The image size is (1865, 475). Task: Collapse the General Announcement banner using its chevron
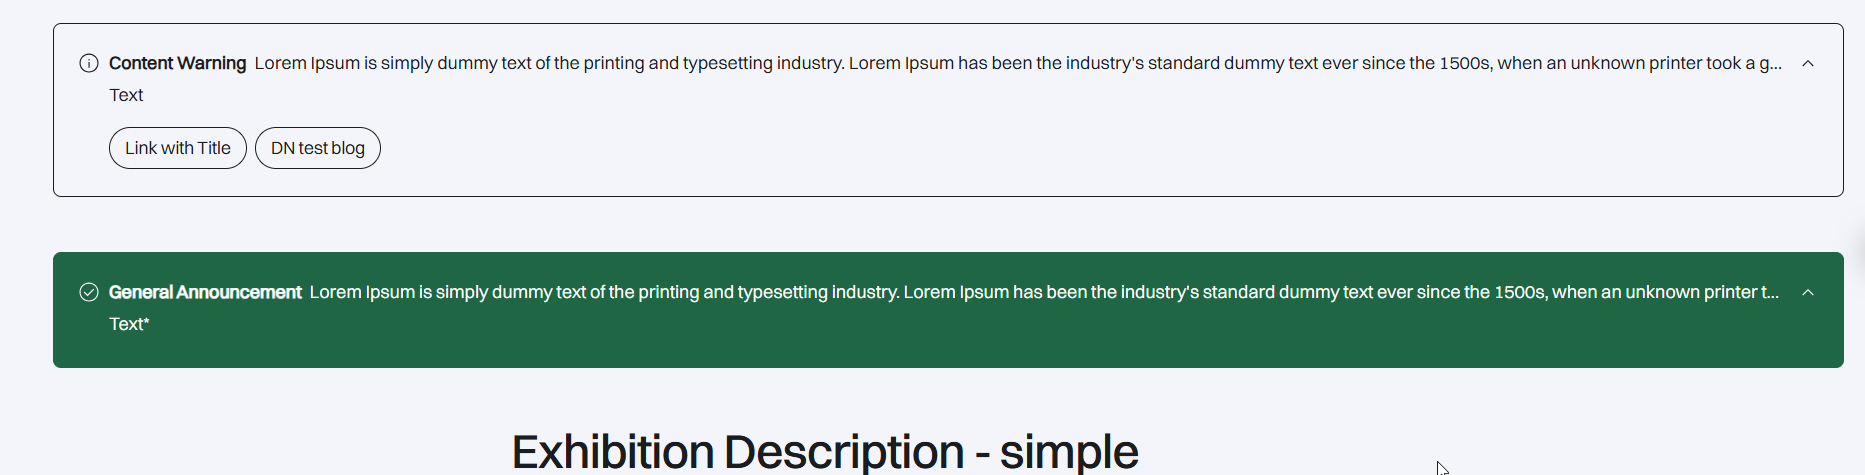tap(1807, 292)
